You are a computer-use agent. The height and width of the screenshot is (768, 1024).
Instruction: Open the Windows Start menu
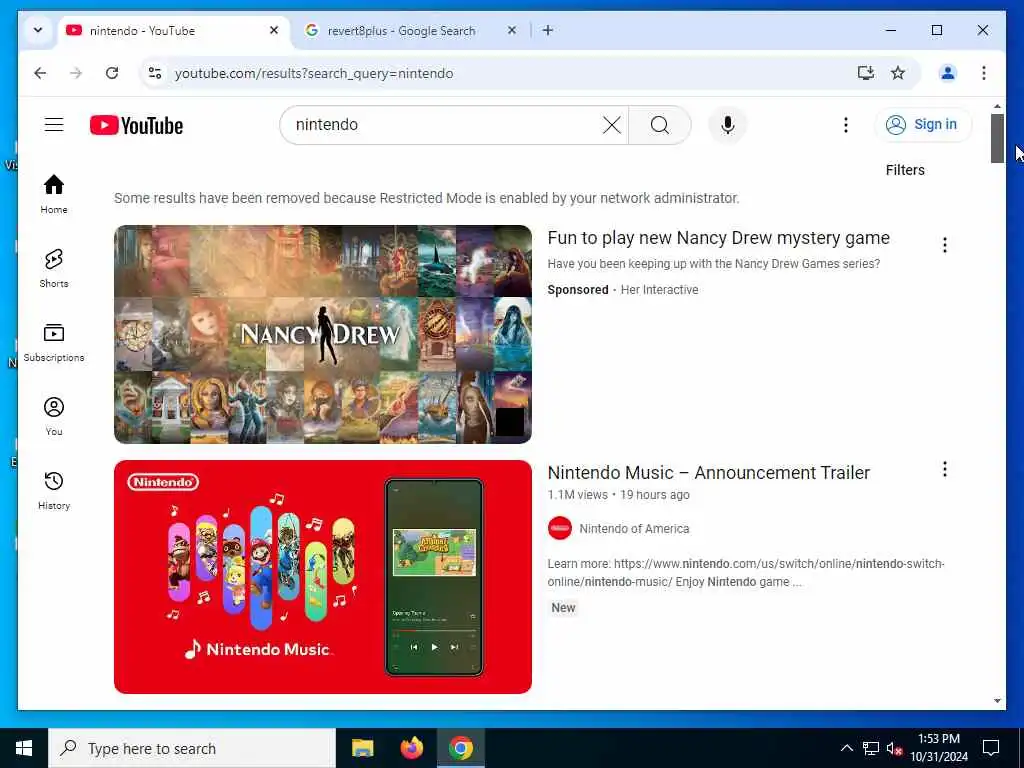coord(24,748)
